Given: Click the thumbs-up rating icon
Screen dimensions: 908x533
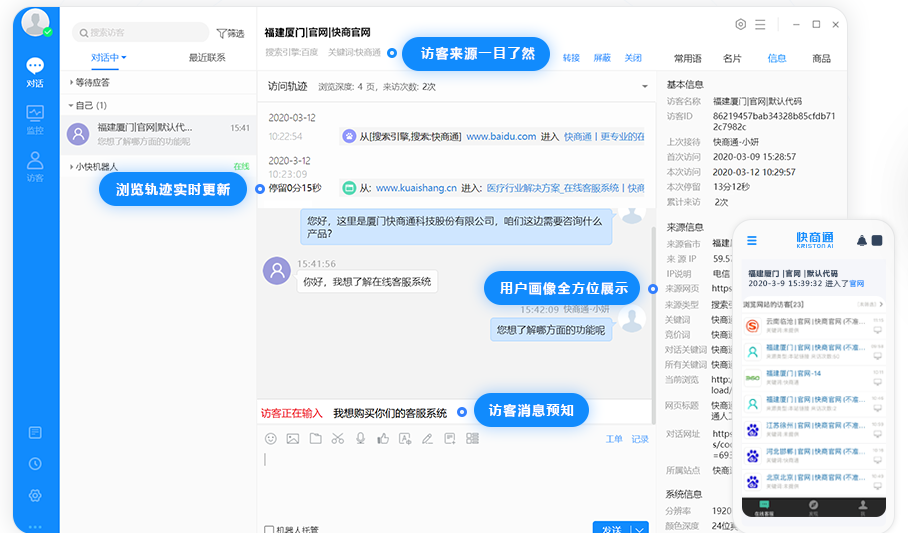Looking at the screenshot, I should tap(383, 438).
